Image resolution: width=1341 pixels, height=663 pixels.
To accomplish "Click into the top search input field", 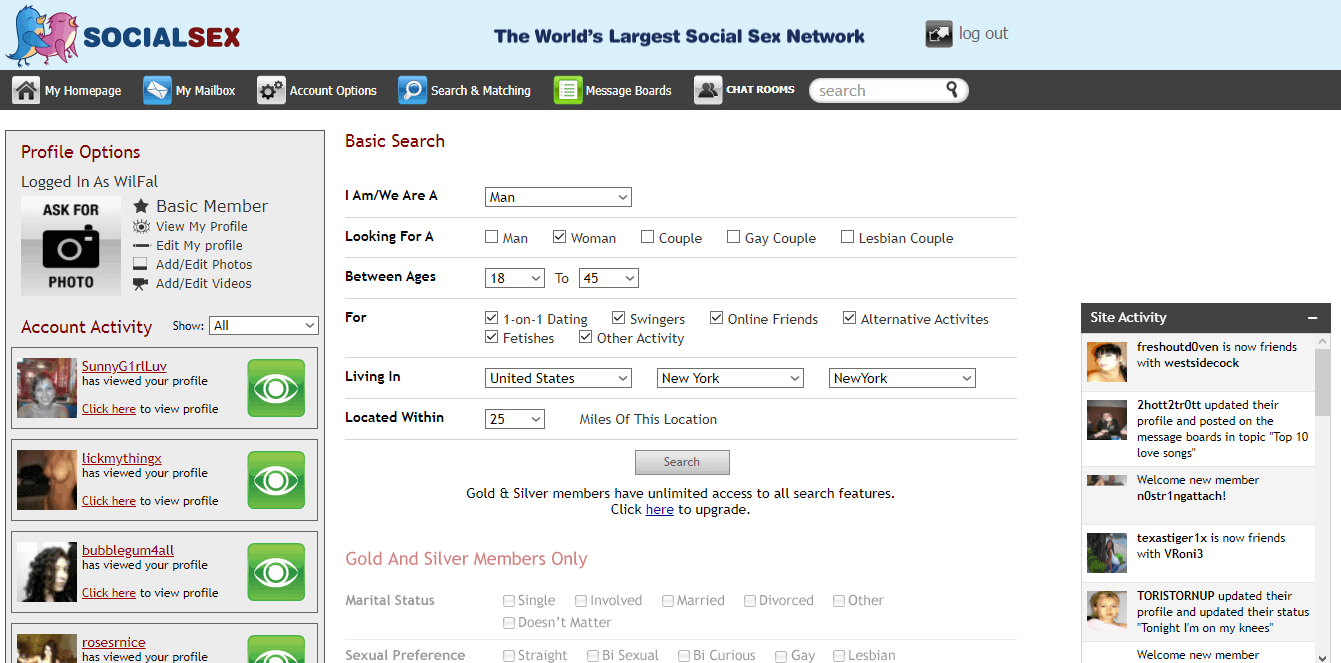I will pyautogui.click(x=878, y=90).
